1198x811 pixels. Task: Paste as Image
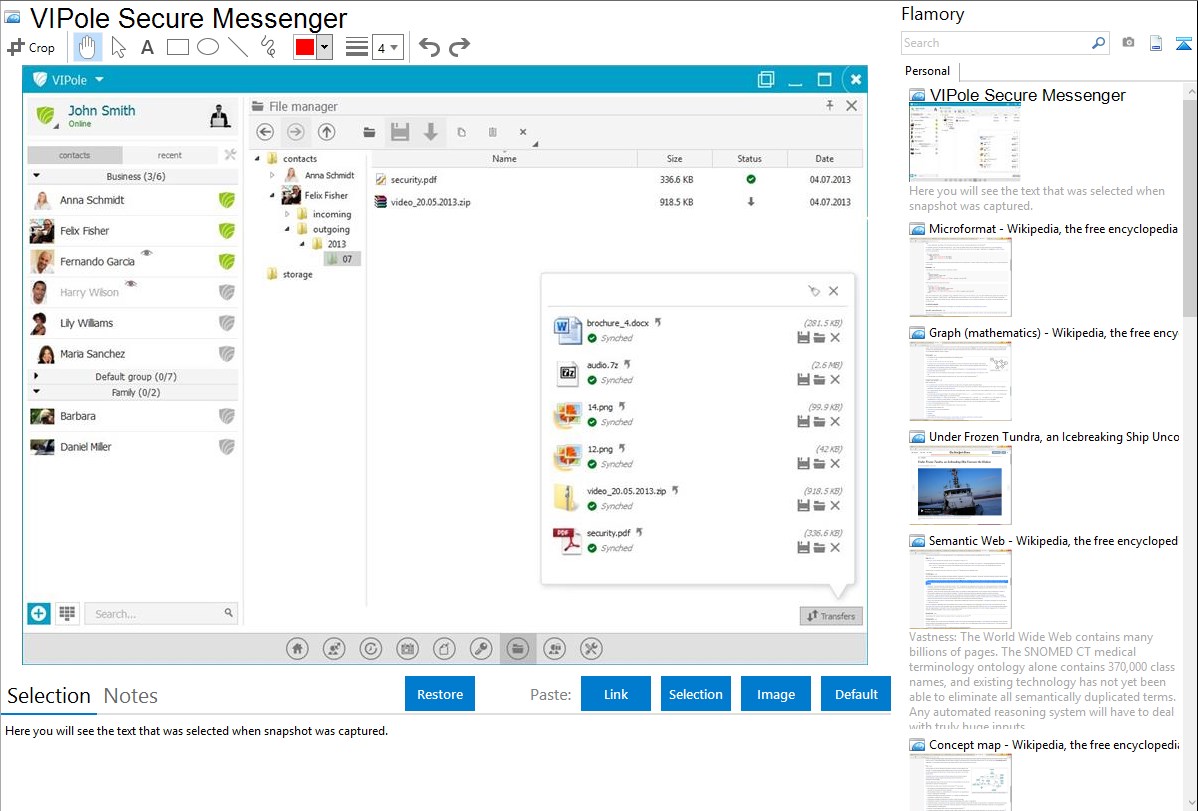tap(775, 694)
